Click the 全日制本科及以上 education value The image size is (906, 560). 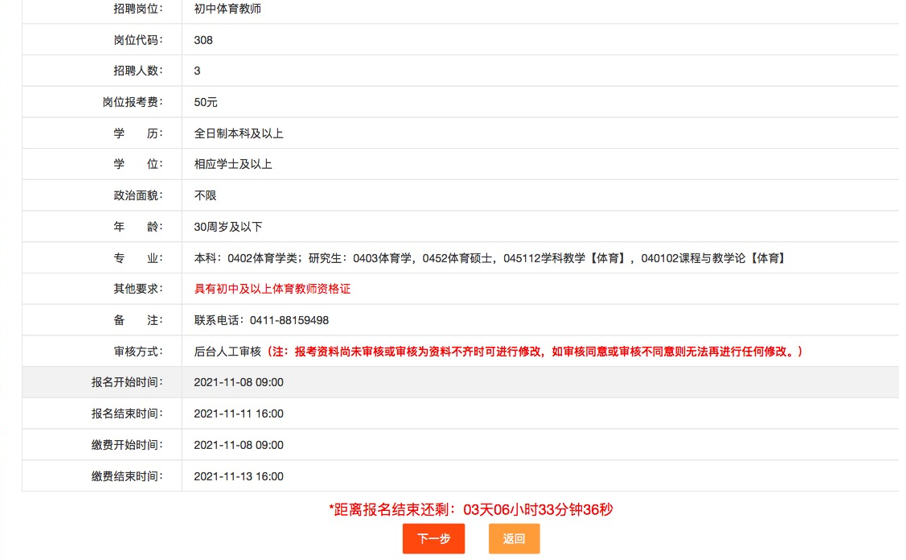coord(238,133)
